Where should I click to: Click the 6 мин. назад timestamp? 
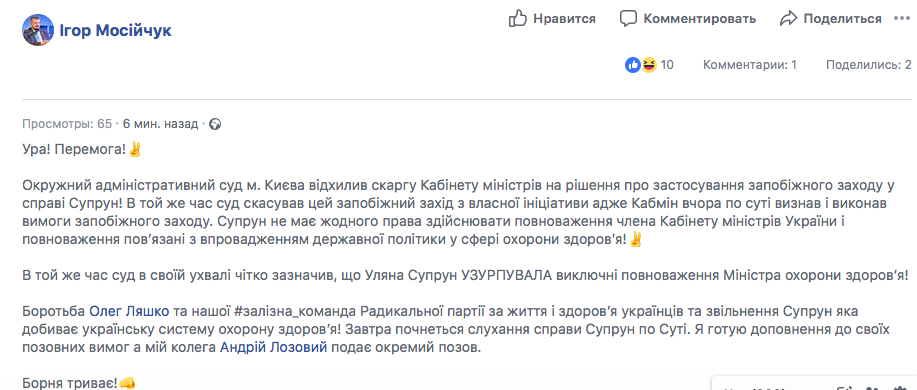(160, 124)
